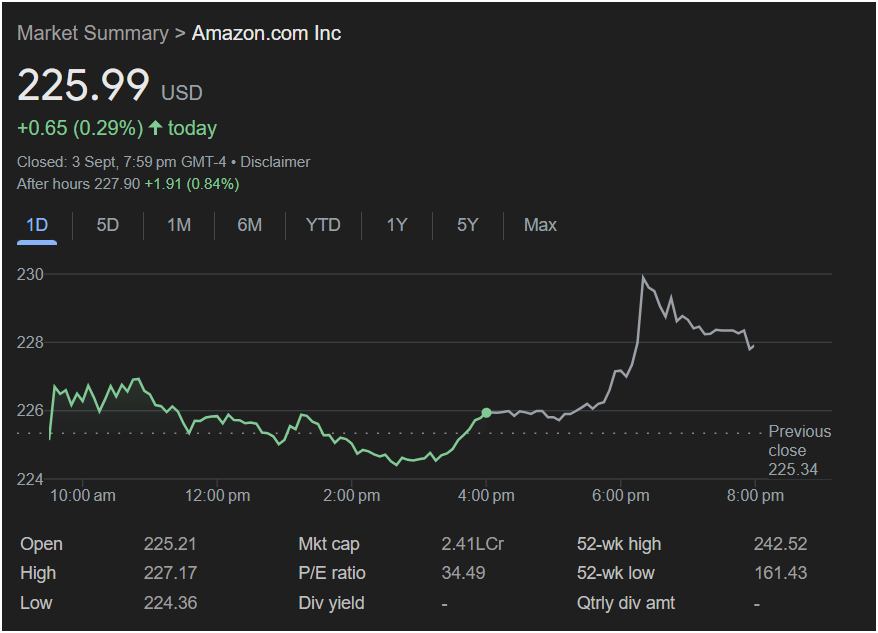
Task: Open the Market Summary breadcrumb link
Action: point(92,34)
